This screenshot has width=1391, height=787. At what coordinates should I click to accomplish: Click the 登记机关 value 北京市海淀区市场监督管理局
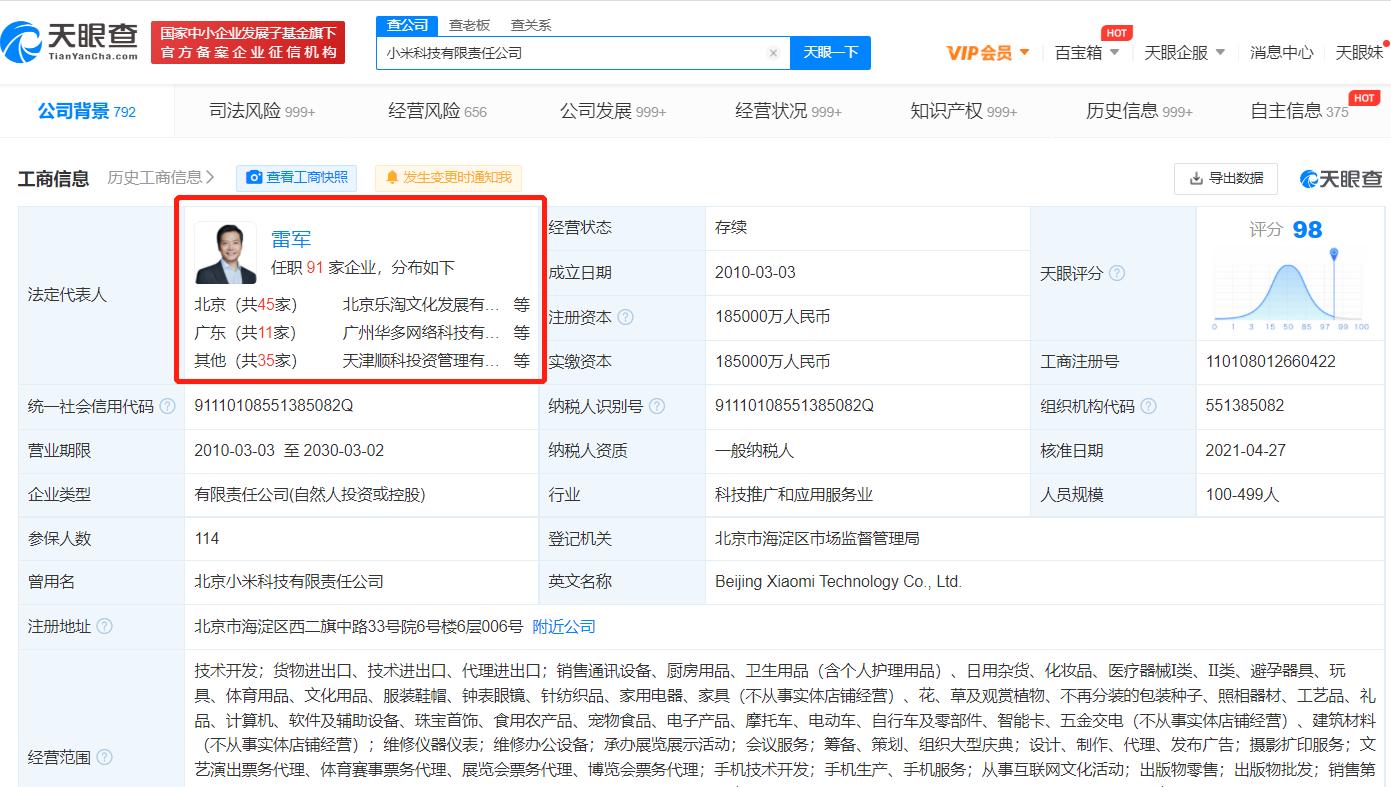[817, 539]
